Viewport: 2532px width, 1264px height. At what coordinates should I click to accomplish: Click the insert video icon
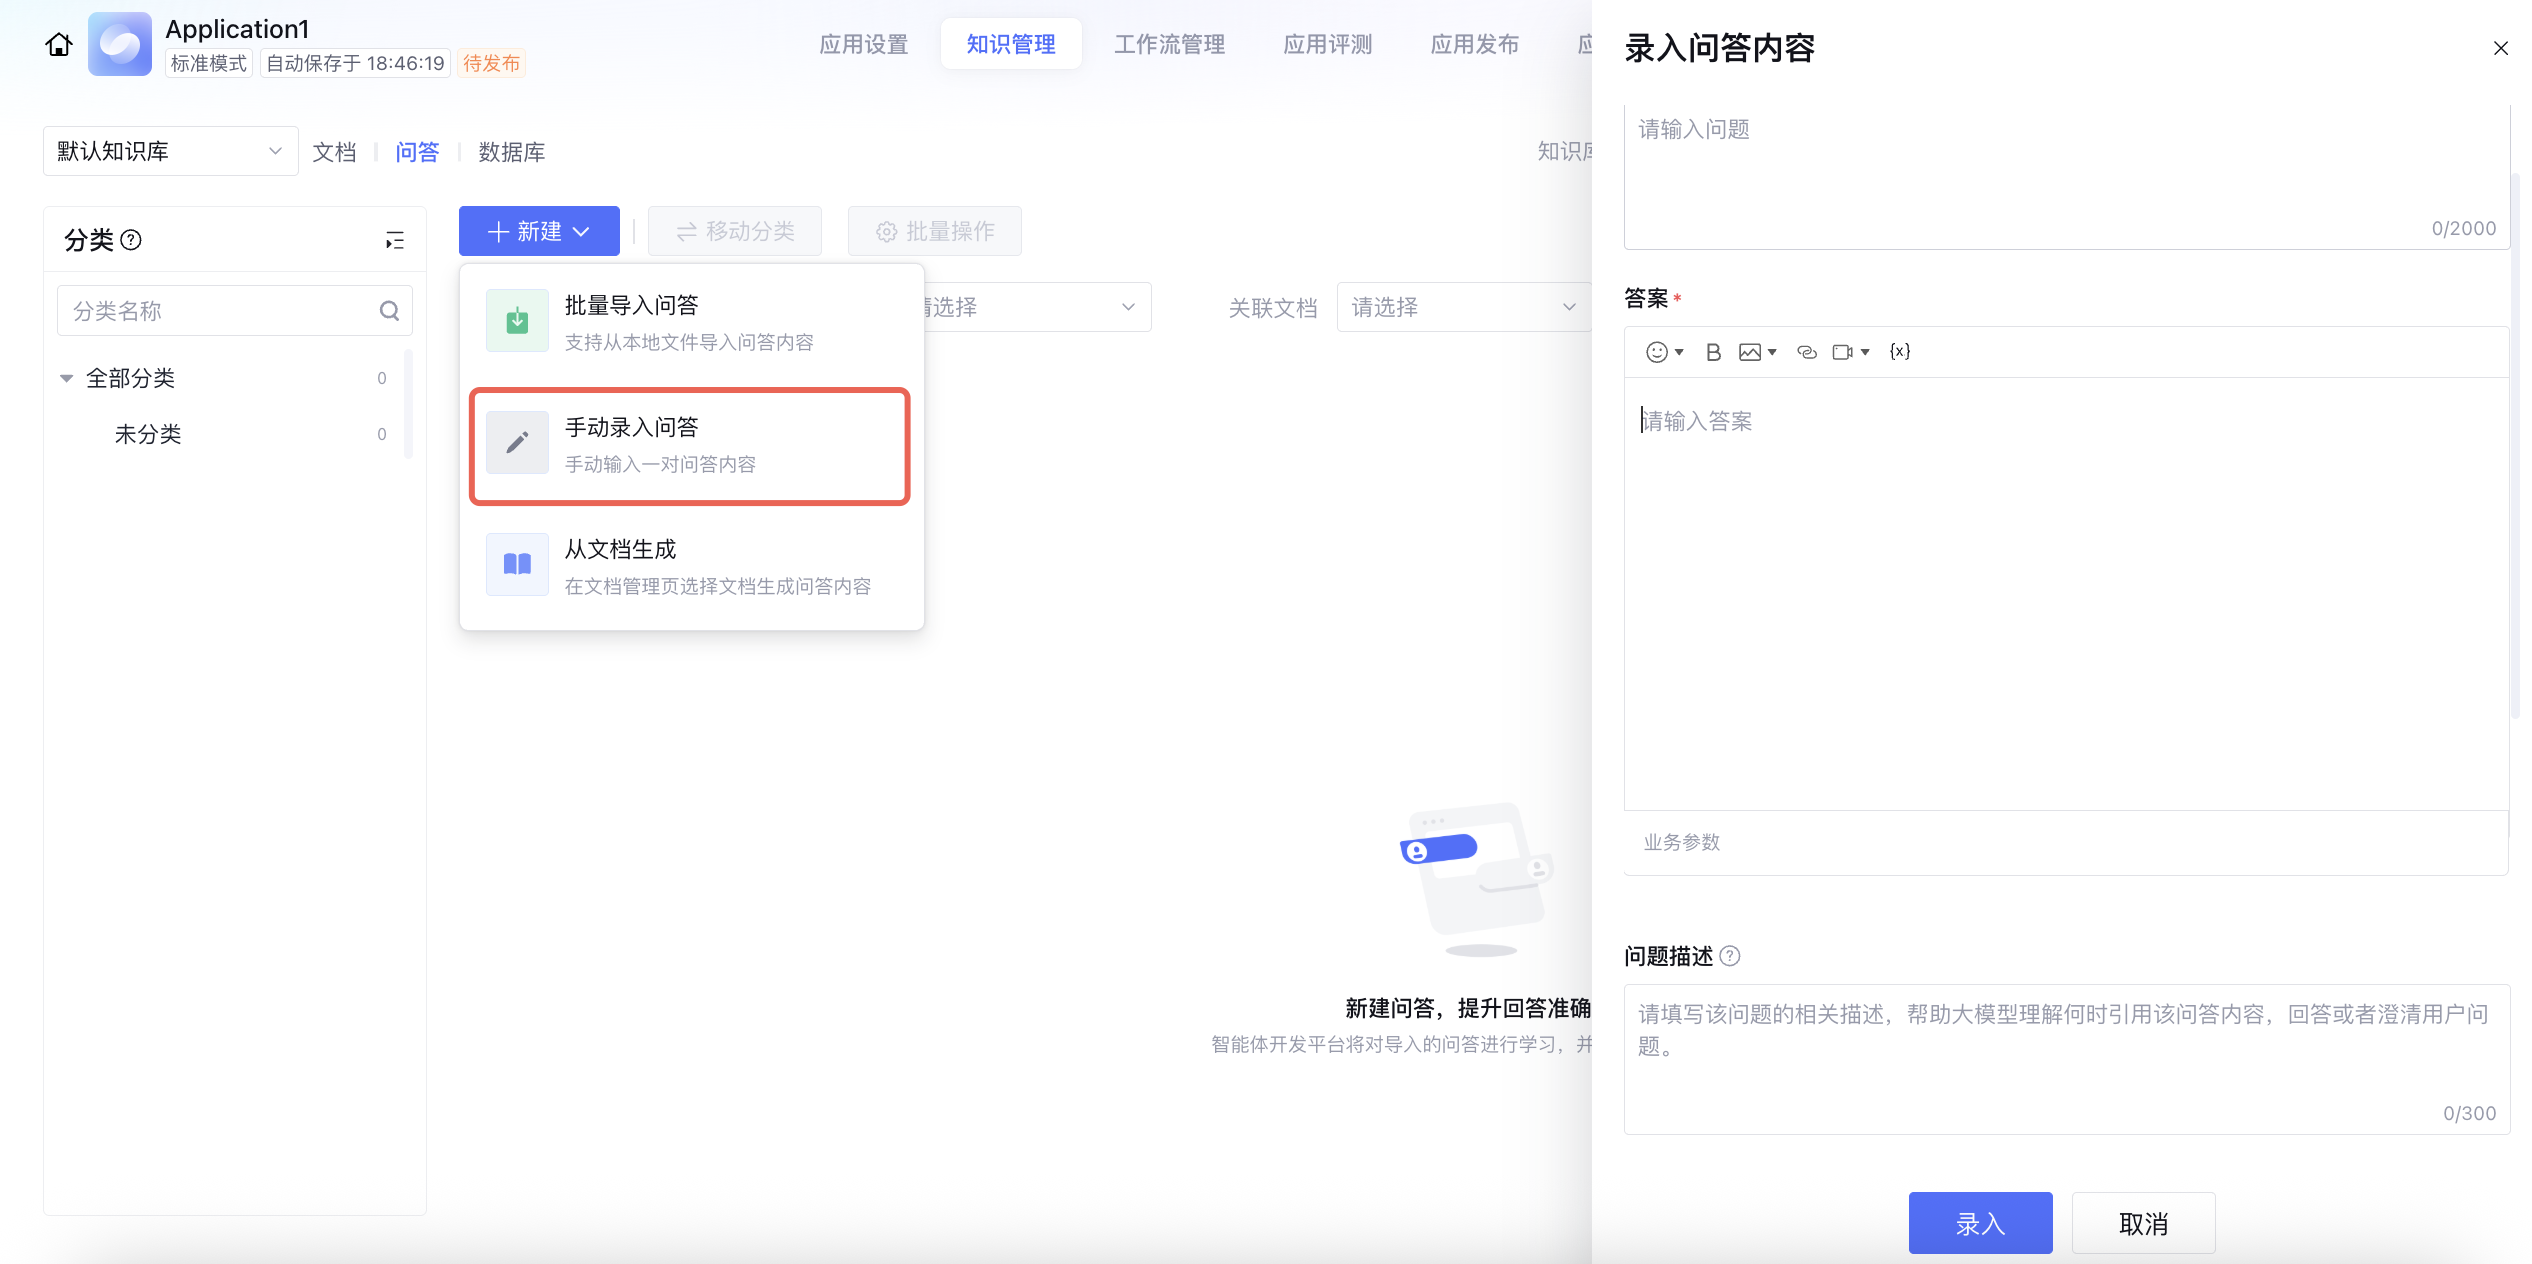click(x=1842, y=352)
